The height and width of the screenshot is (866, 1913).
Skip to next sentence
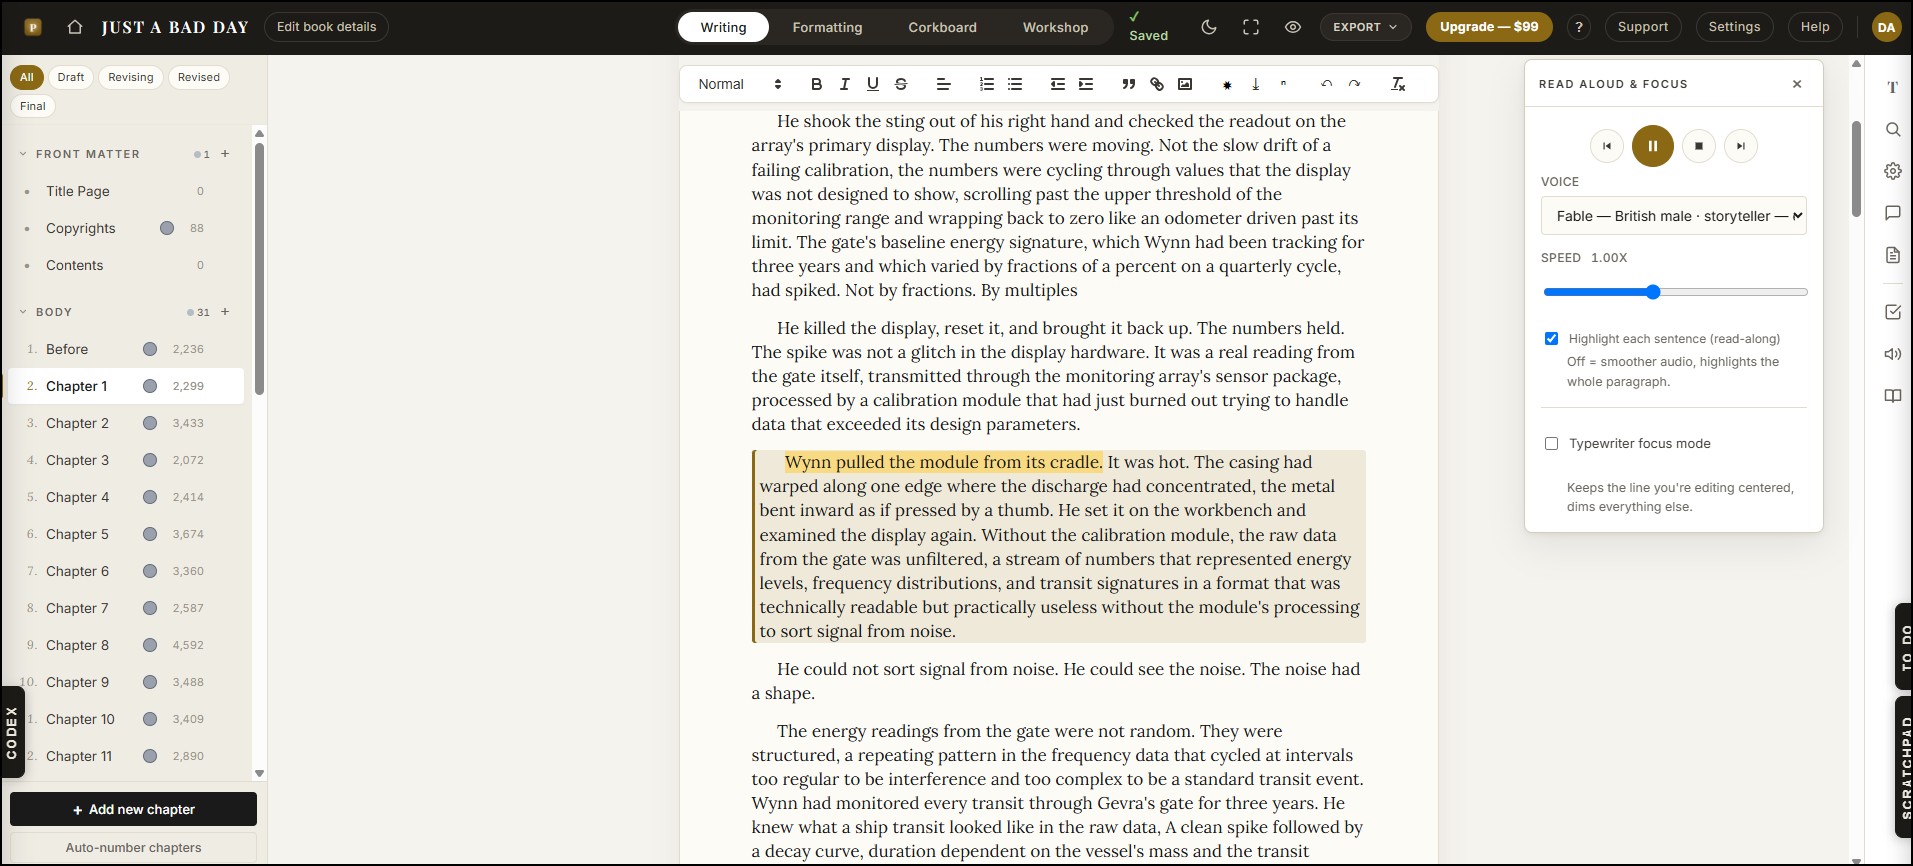point(1740,146)
